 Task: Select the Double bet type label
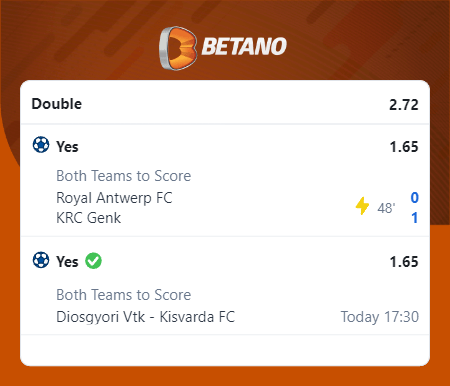[57, 104]
